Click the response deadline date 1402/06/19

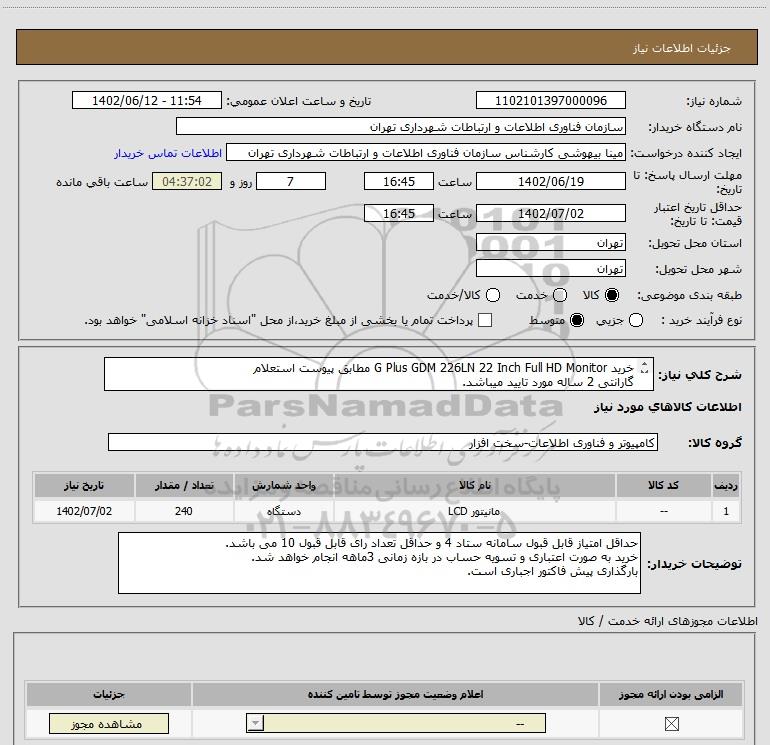click(x=550, y=181)
